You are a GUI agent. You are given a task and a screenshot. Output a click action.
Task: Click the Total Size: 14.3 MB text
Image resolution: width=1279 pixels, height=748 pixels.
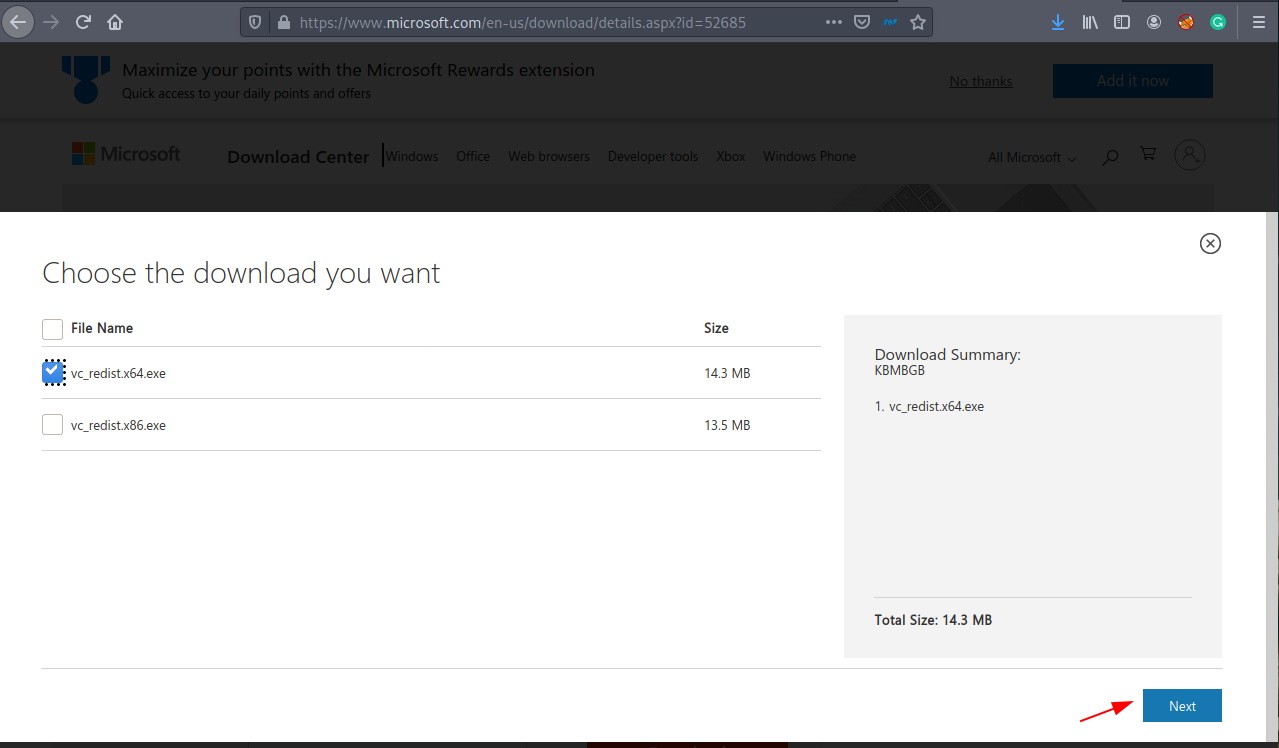click(x=933, y=620)
